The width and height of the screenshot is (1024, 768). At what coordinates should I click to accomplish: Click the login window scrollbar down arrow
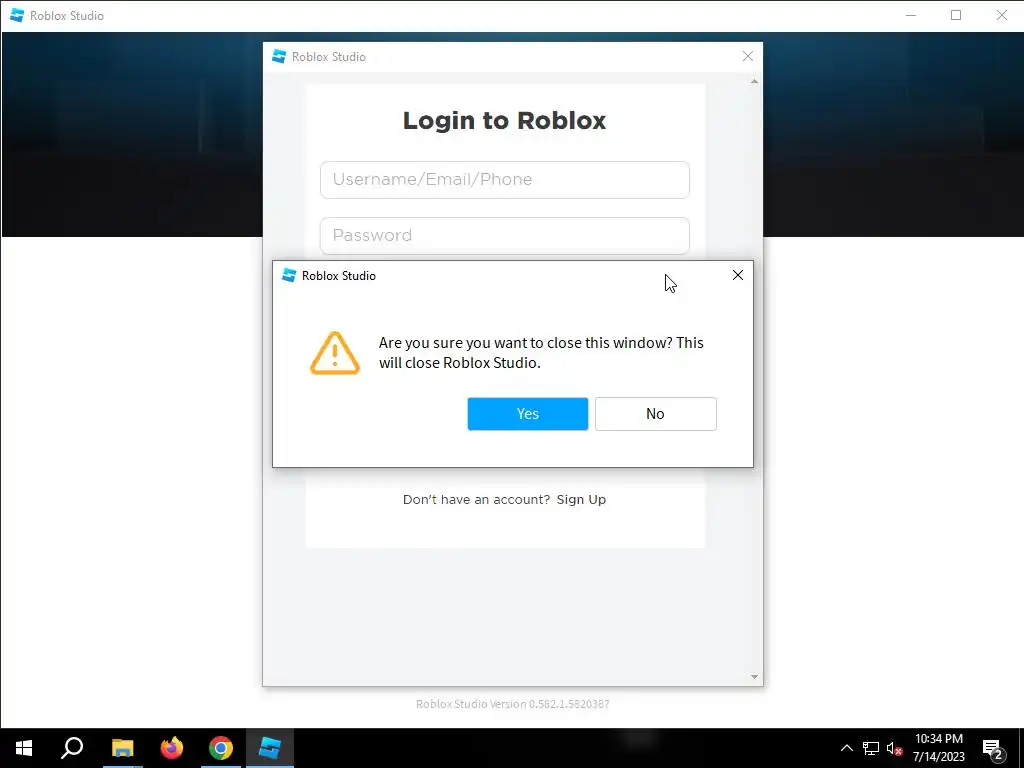click(x=754, y=677)
